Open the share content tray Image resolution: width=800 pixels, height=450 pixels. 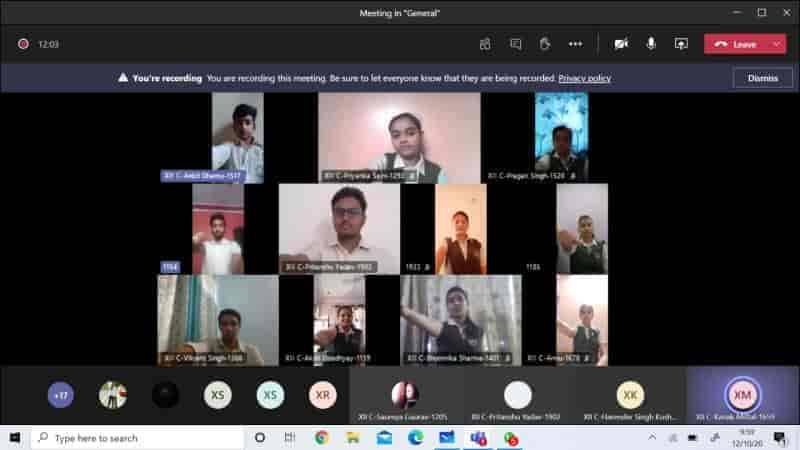pos(681,44)
